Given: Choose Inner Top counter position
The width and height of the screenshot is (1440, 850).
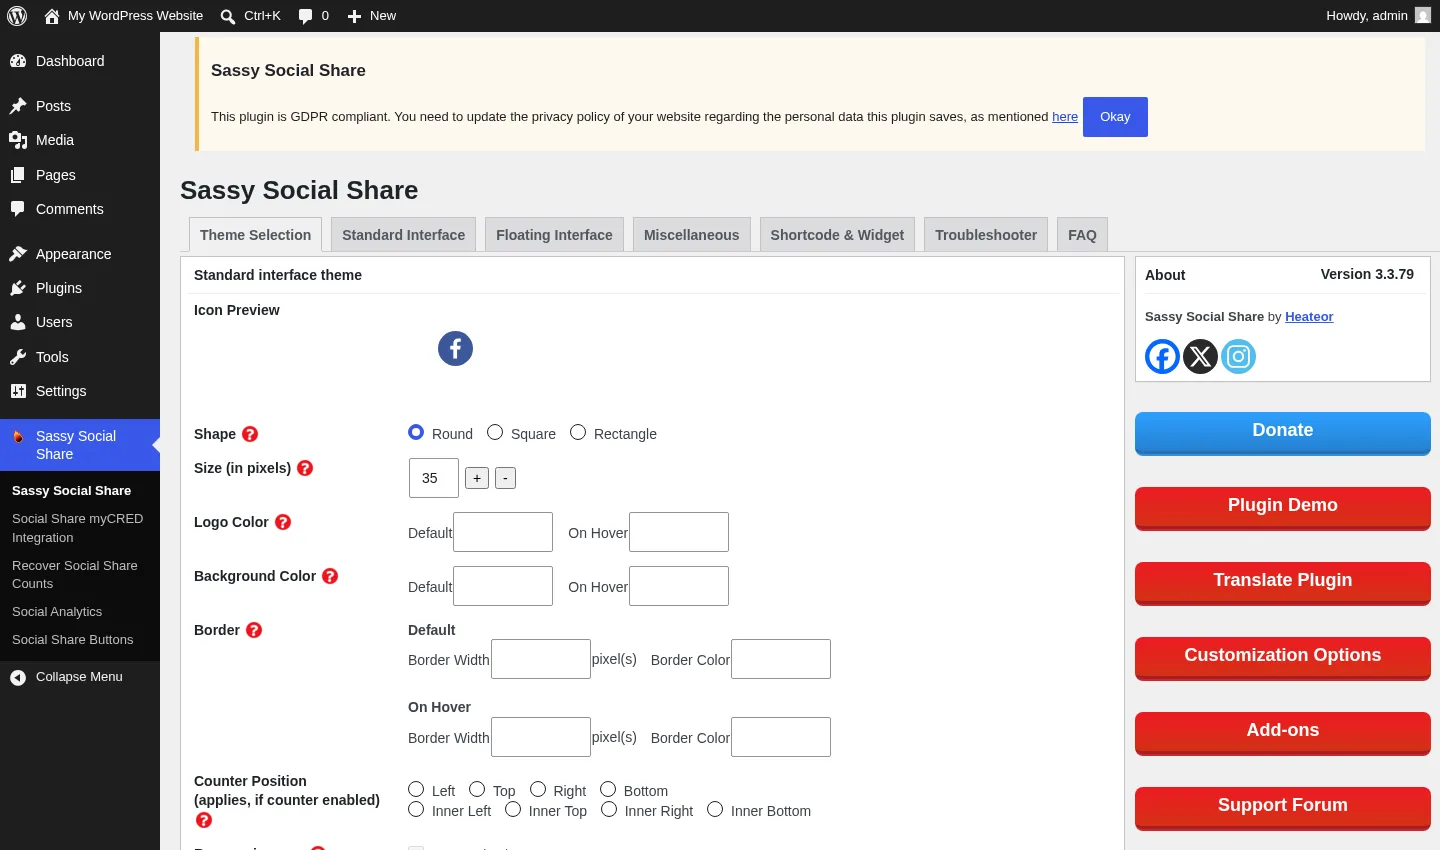Looking at the screenshot, I should click(x=513, y=809).
